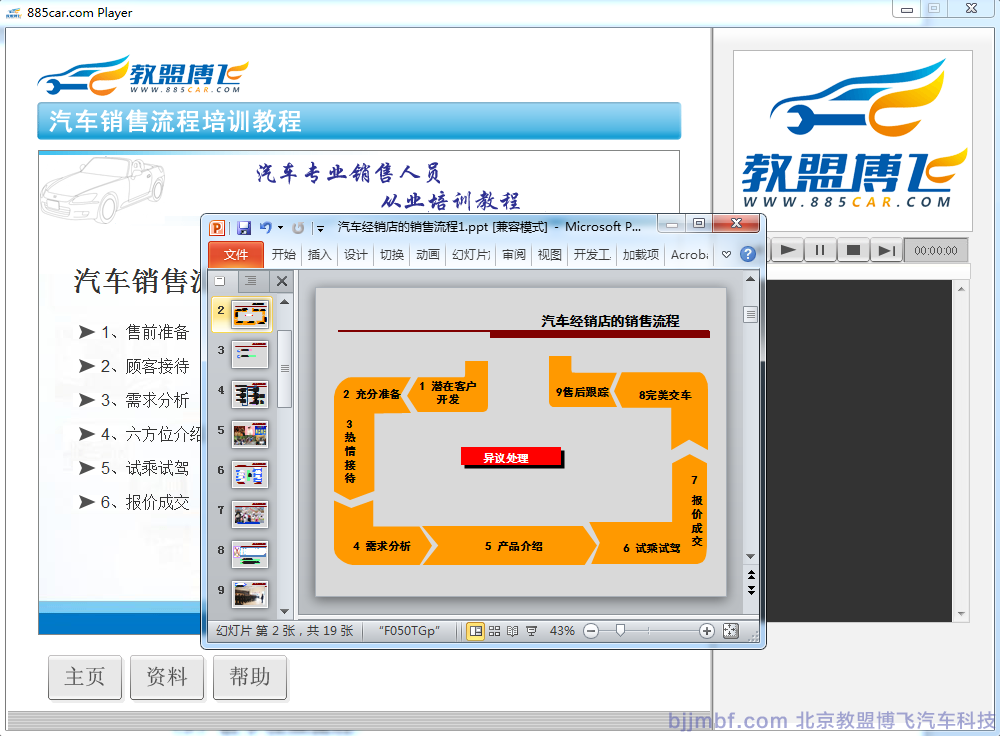
Task: Click the Undo arrow icon
Action: pyautogui.click(x=265, y=228)
